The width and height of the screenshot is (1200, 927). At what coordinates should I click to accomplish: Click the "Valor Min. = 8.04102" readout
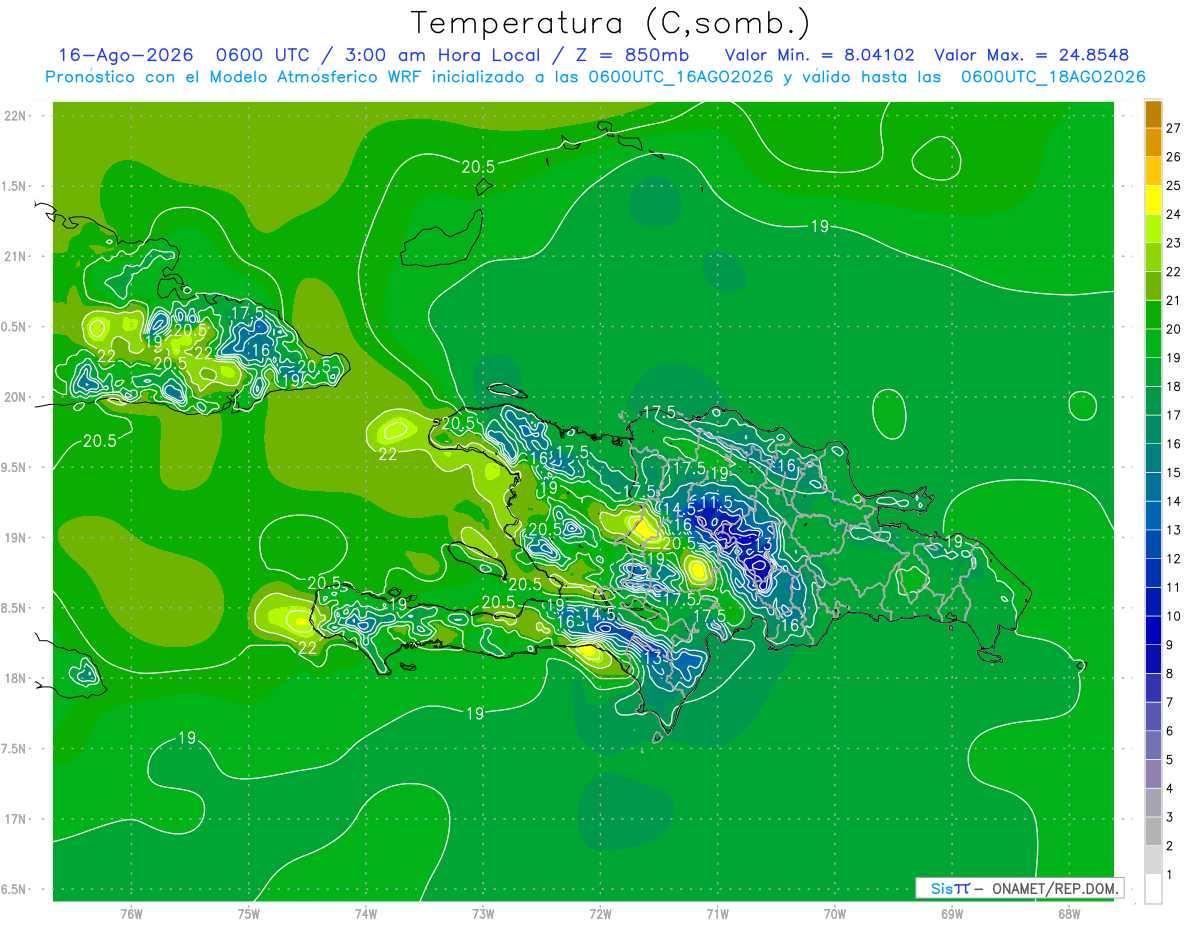(x=819, y=55)
